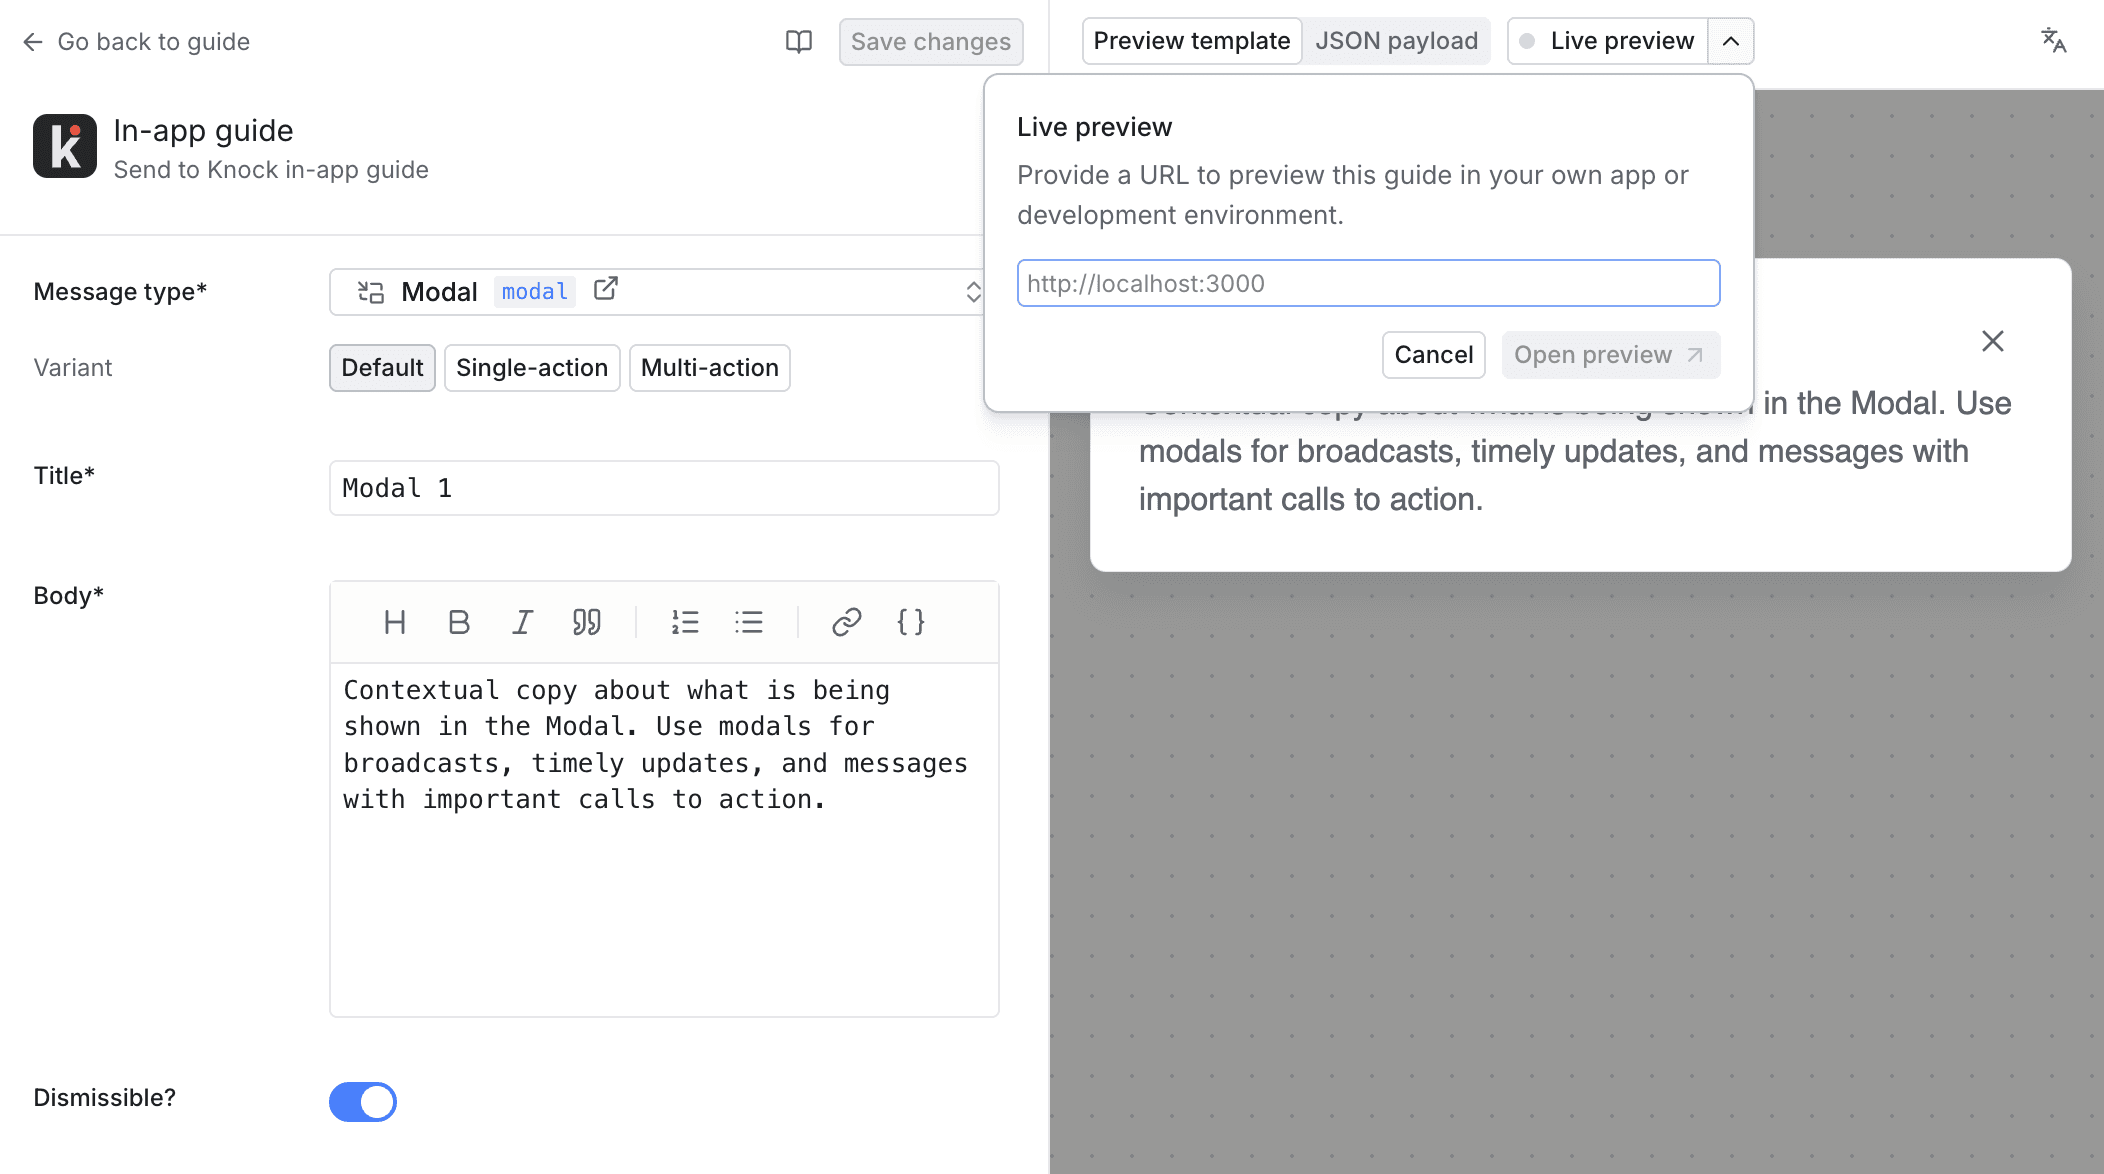Open the modal message type externally
This screenshot has height=1174, width=2104.
tap(606, 290)
